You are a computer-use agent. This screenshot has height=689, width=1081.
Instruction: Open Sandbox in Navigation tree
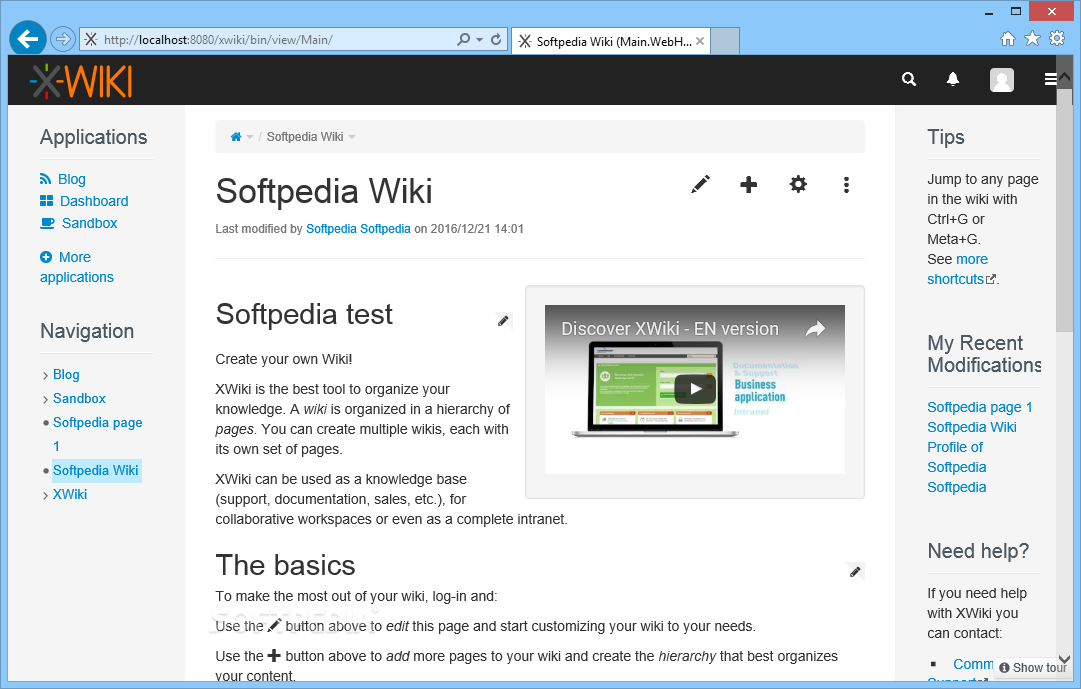(79, 399)
